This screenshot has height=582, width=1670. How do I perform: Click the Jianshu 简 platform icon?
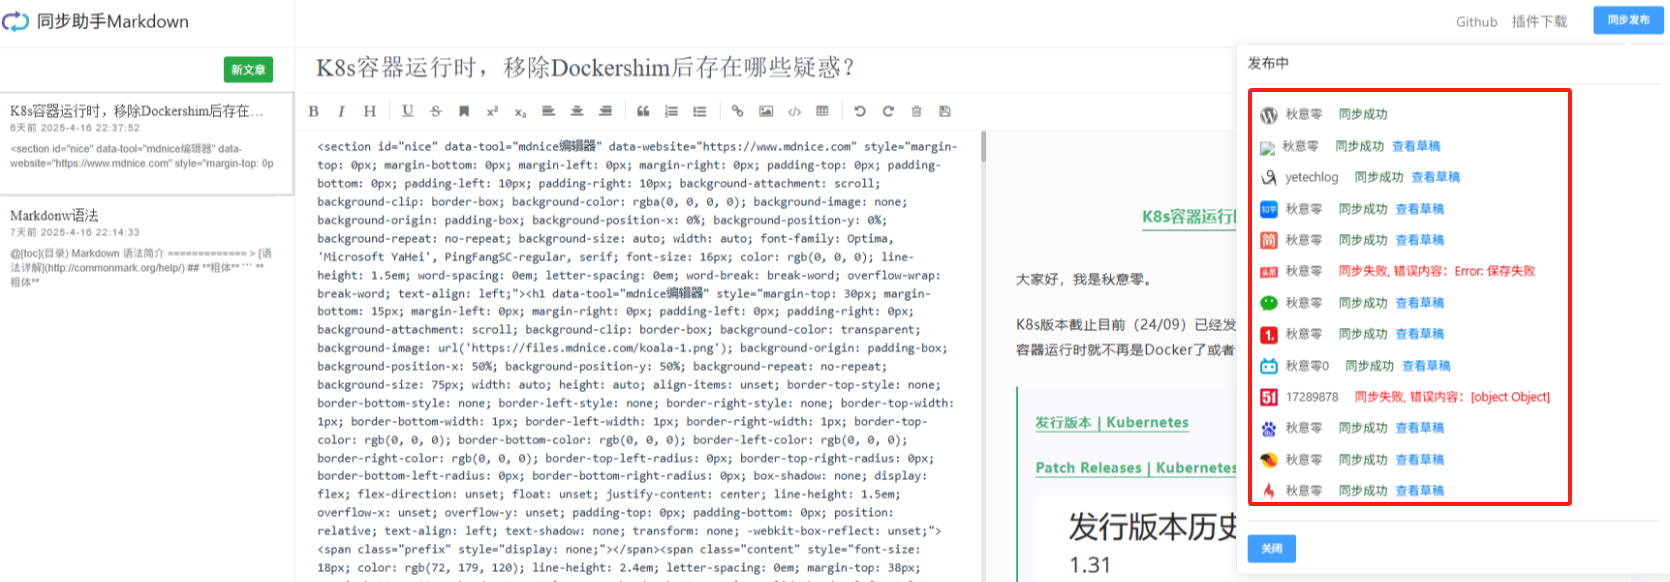point(1269,240)
